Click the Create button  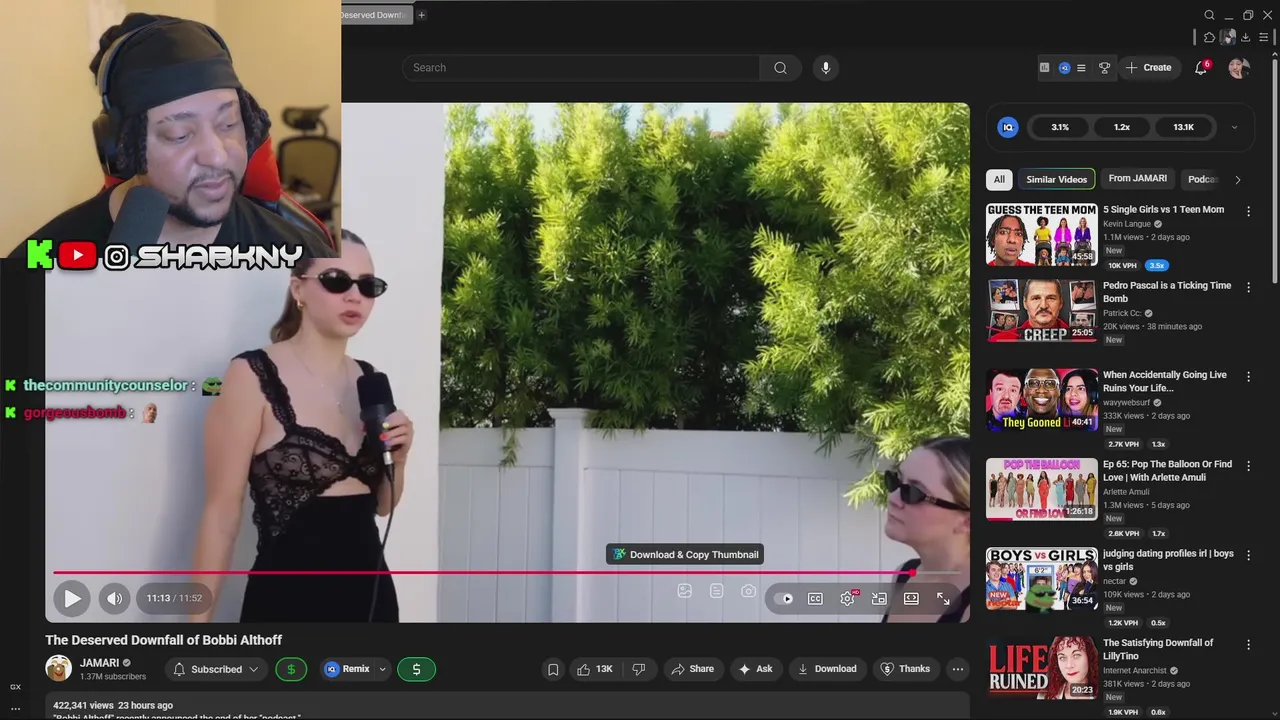point(1148,68)
